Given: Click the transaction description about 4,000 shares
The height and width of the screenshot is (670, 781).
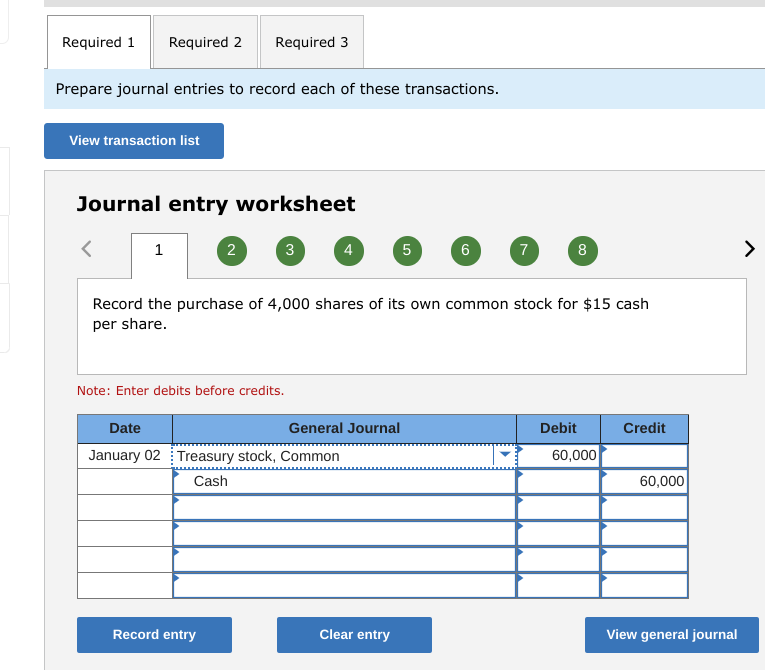Looking at the screenshot, I should [x=371, y=314].
